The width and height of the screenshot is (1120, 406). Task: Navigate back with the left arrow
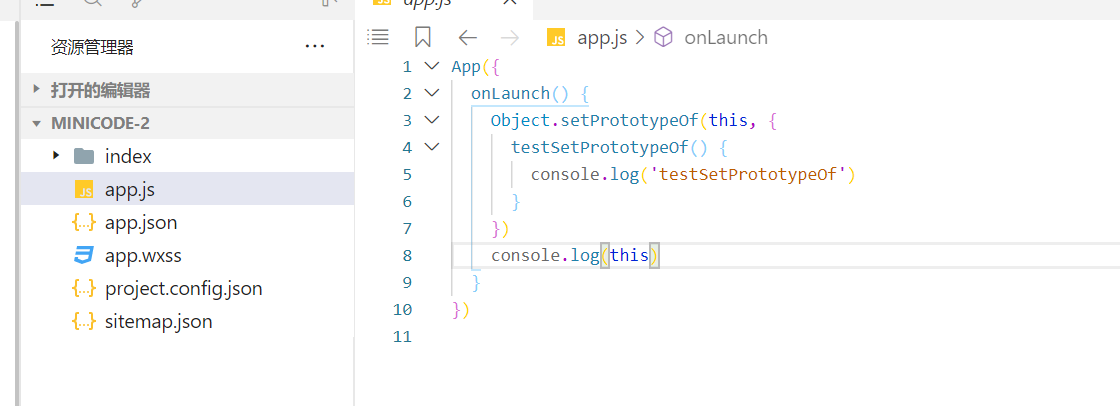[x=467, y=37]
